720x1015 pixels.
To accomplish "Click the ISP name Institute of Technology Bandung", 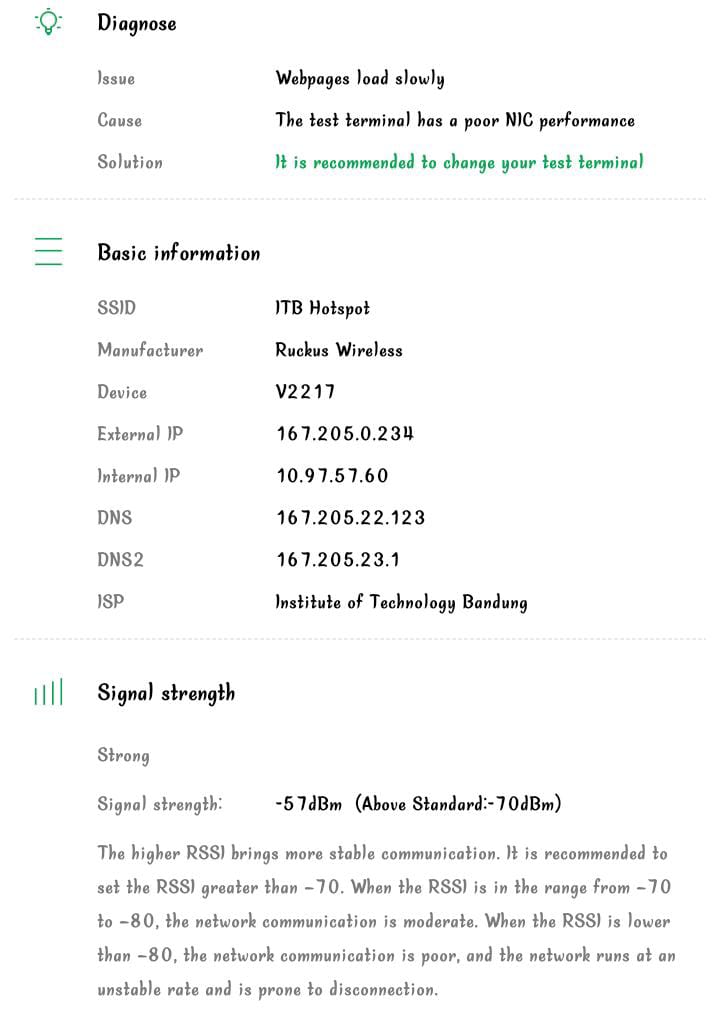I will [x=401, y=603].
